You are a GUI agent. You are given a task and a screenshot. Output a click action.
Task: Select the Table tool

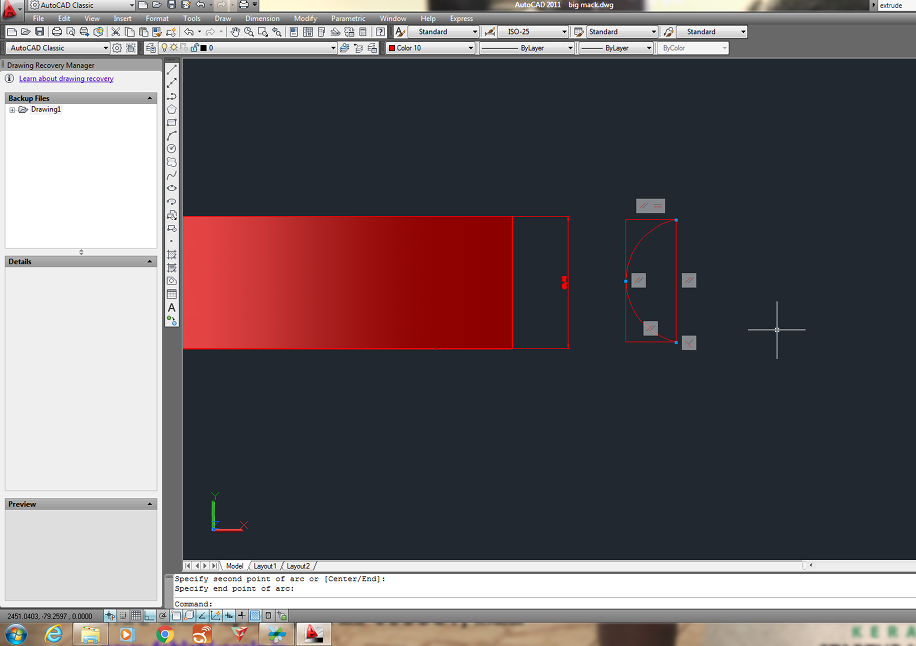(x=172, y=294)
